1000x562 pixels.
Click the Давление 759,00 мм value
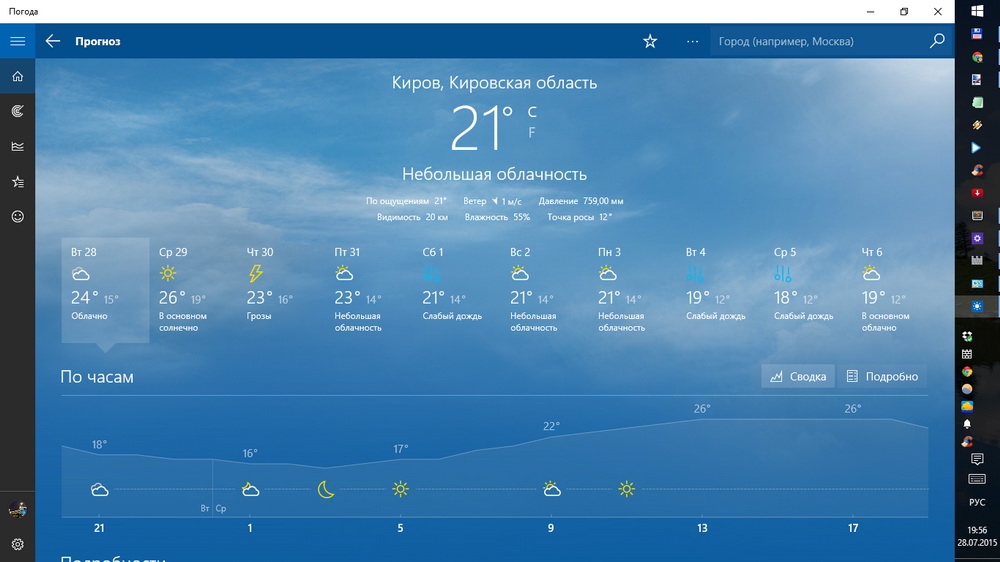(580, 201)
